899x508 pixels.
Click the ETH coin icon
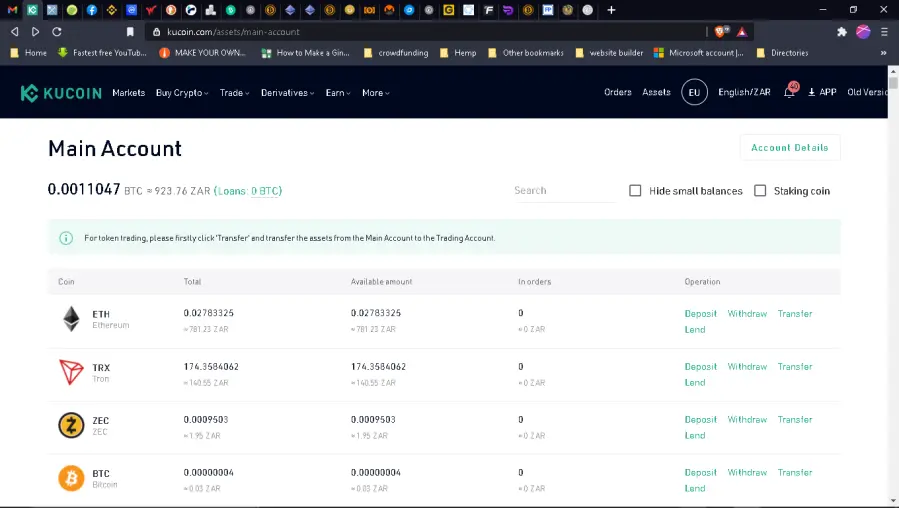click(71, 319)
